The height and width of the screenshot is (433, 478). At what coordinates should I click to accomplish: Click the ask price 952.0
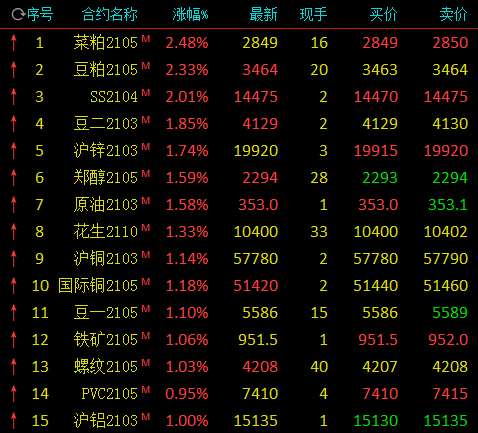[x=448, y=340]
